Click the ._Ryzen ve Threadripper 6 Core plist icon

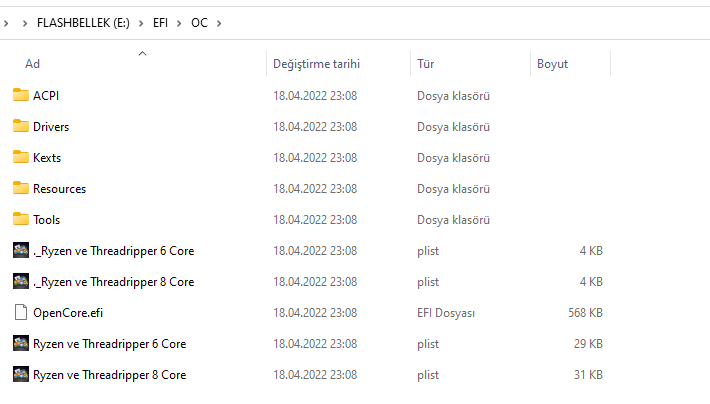[21, 250]
